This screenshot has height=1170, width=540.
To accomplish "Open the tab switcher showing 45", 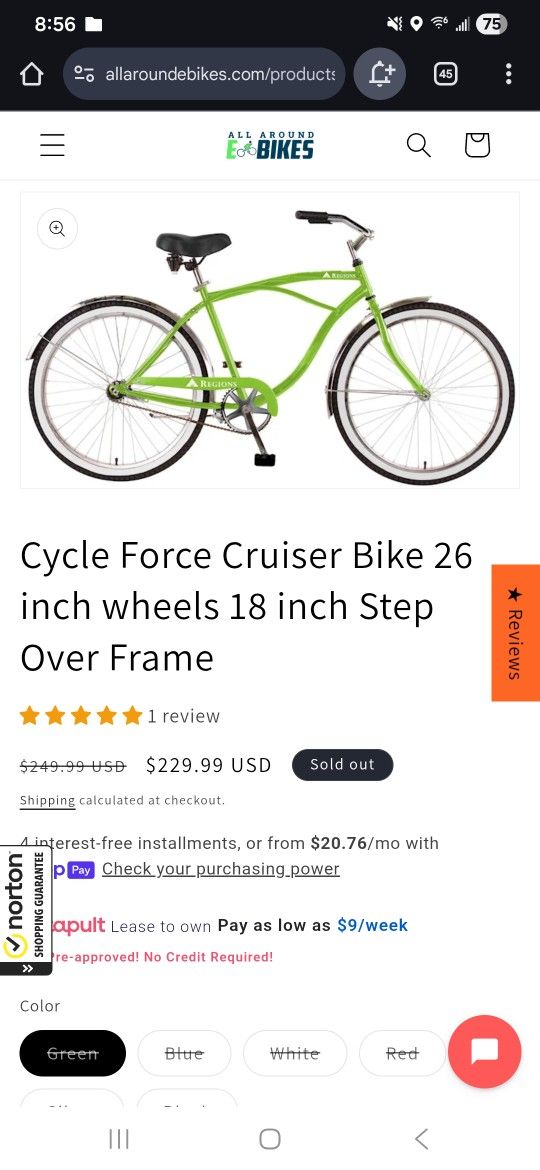I will 445,74.
